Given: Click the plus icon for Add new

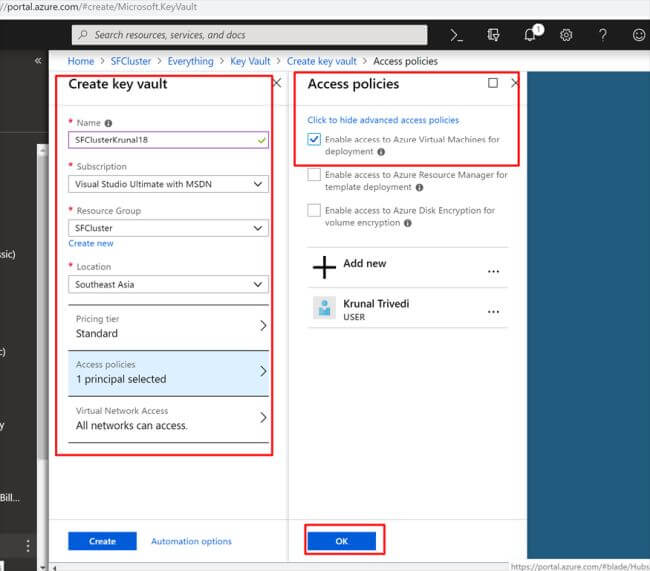Looking at the screenshot, I should (x=324, y=267).
